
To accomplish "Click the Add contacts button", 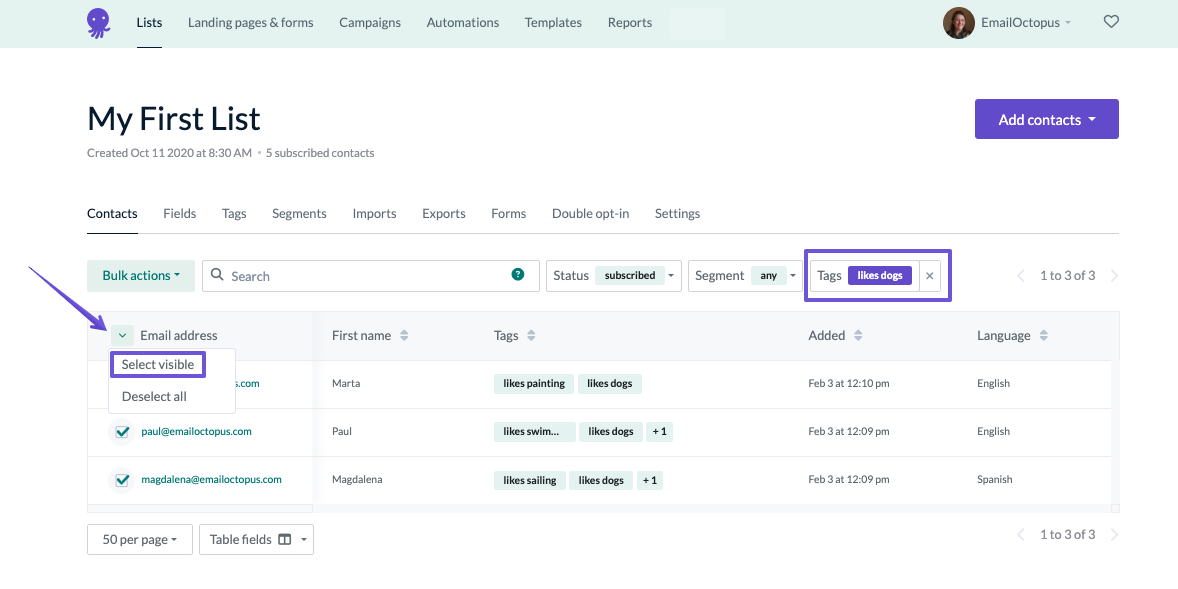I will [1046, 118].
